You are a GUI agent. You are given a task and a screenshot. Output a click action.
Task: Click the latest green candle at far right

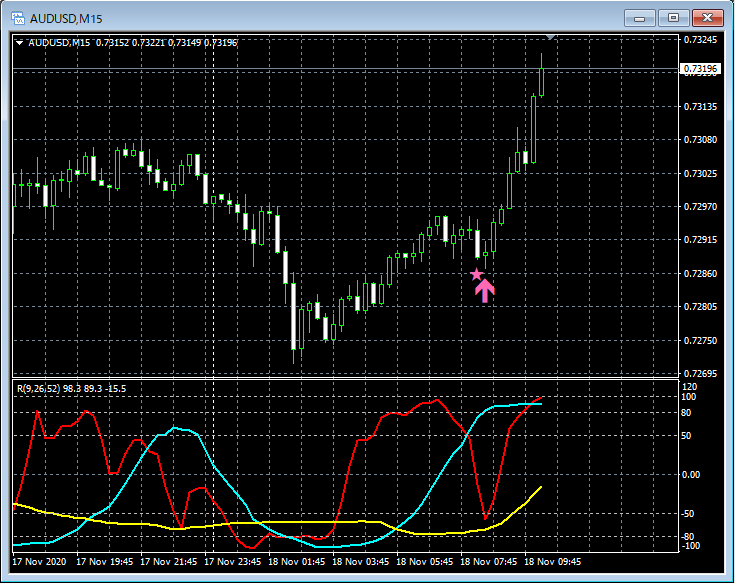541,80
